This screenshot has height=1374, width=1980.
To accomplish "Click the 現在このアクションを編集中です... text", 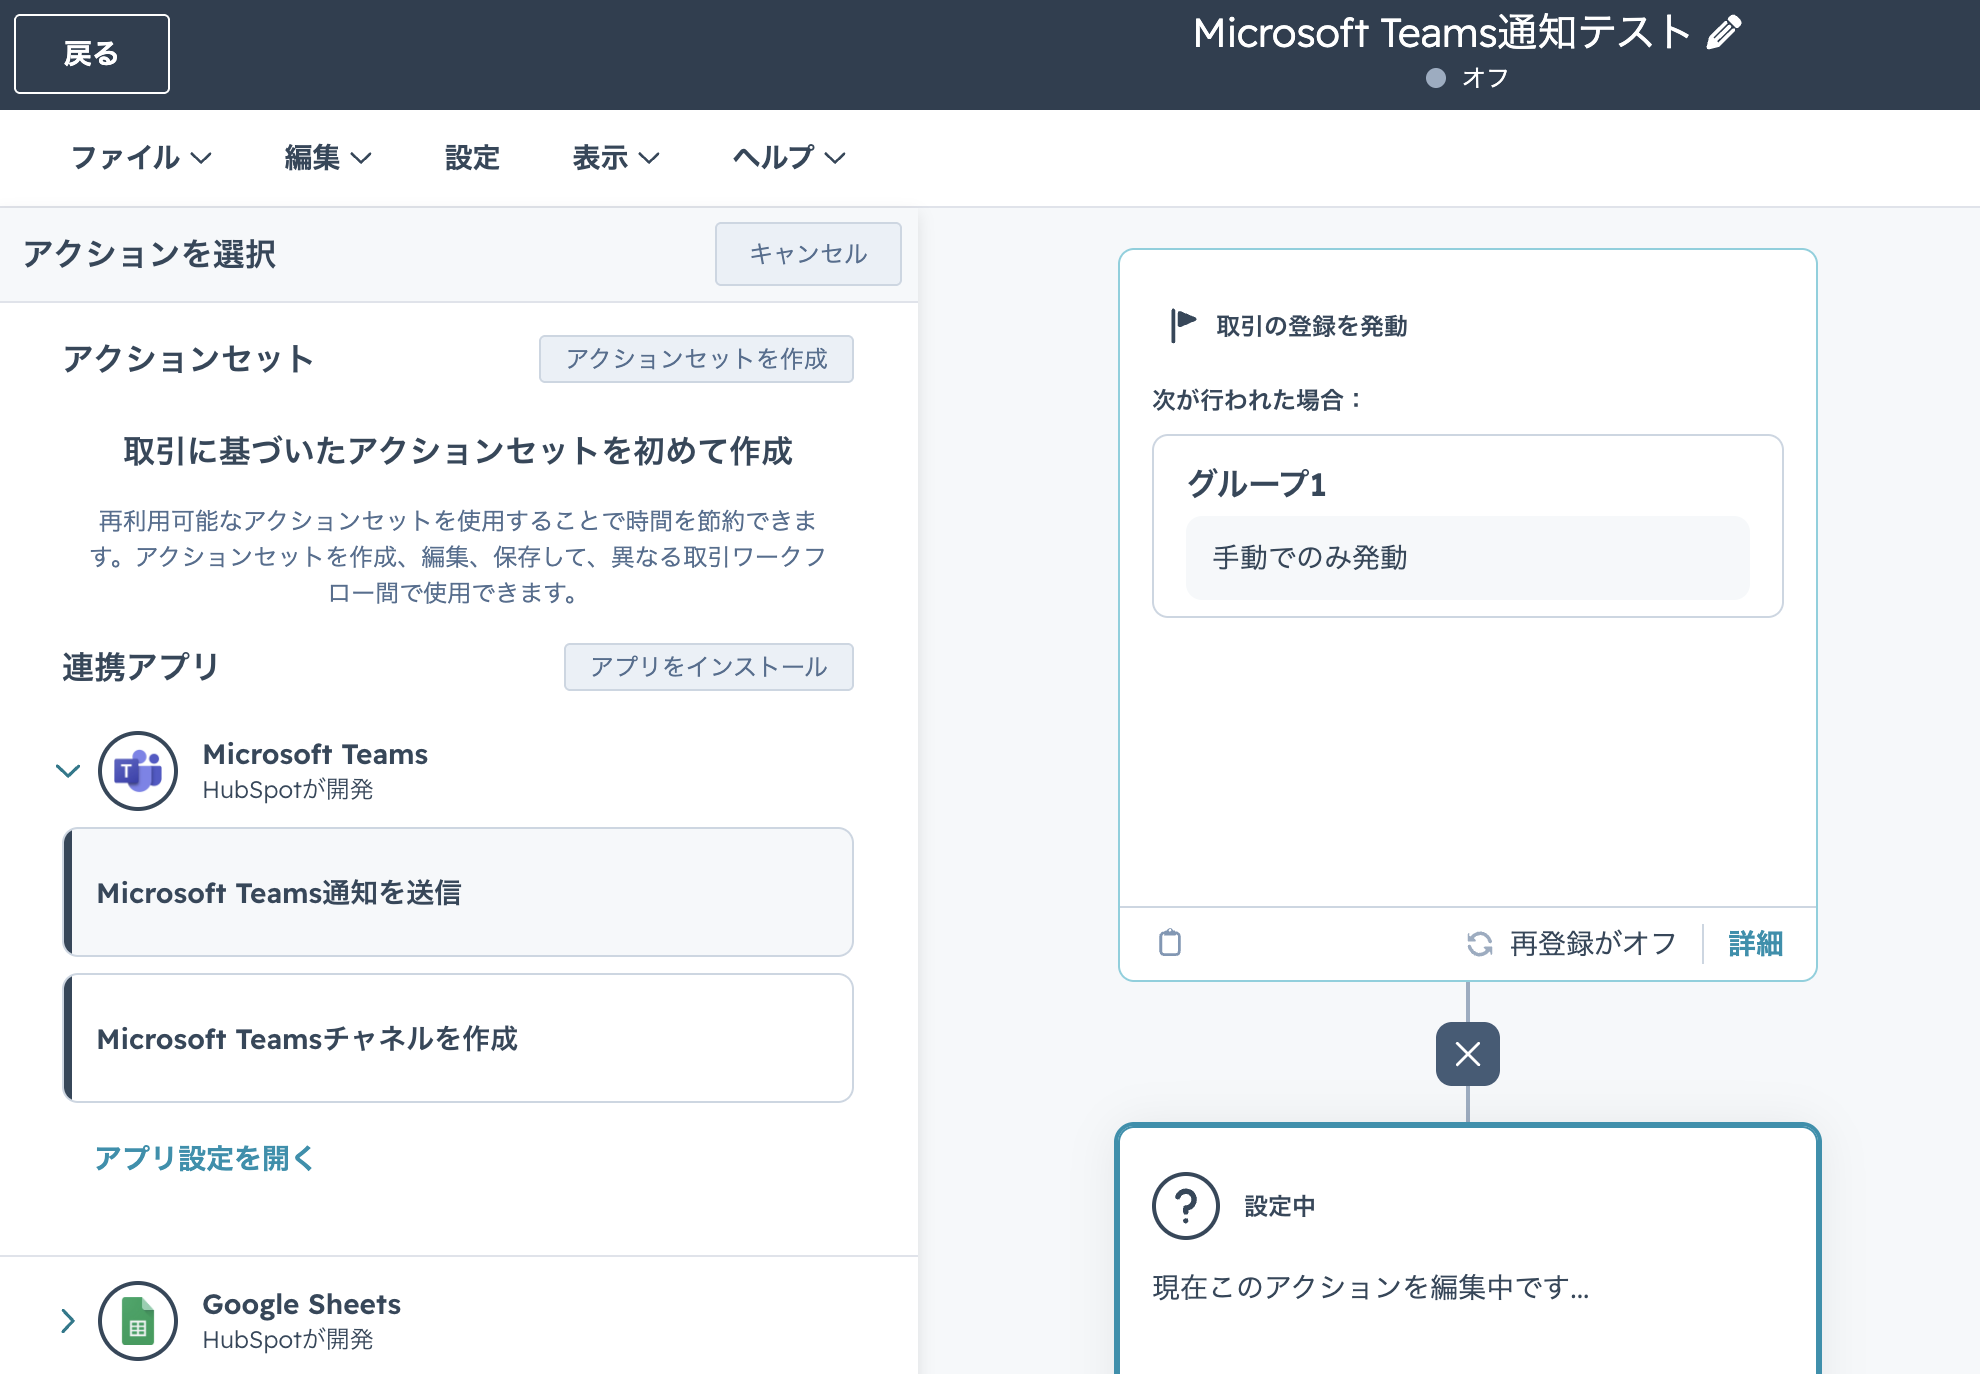I will (x=1371, y=1287).
